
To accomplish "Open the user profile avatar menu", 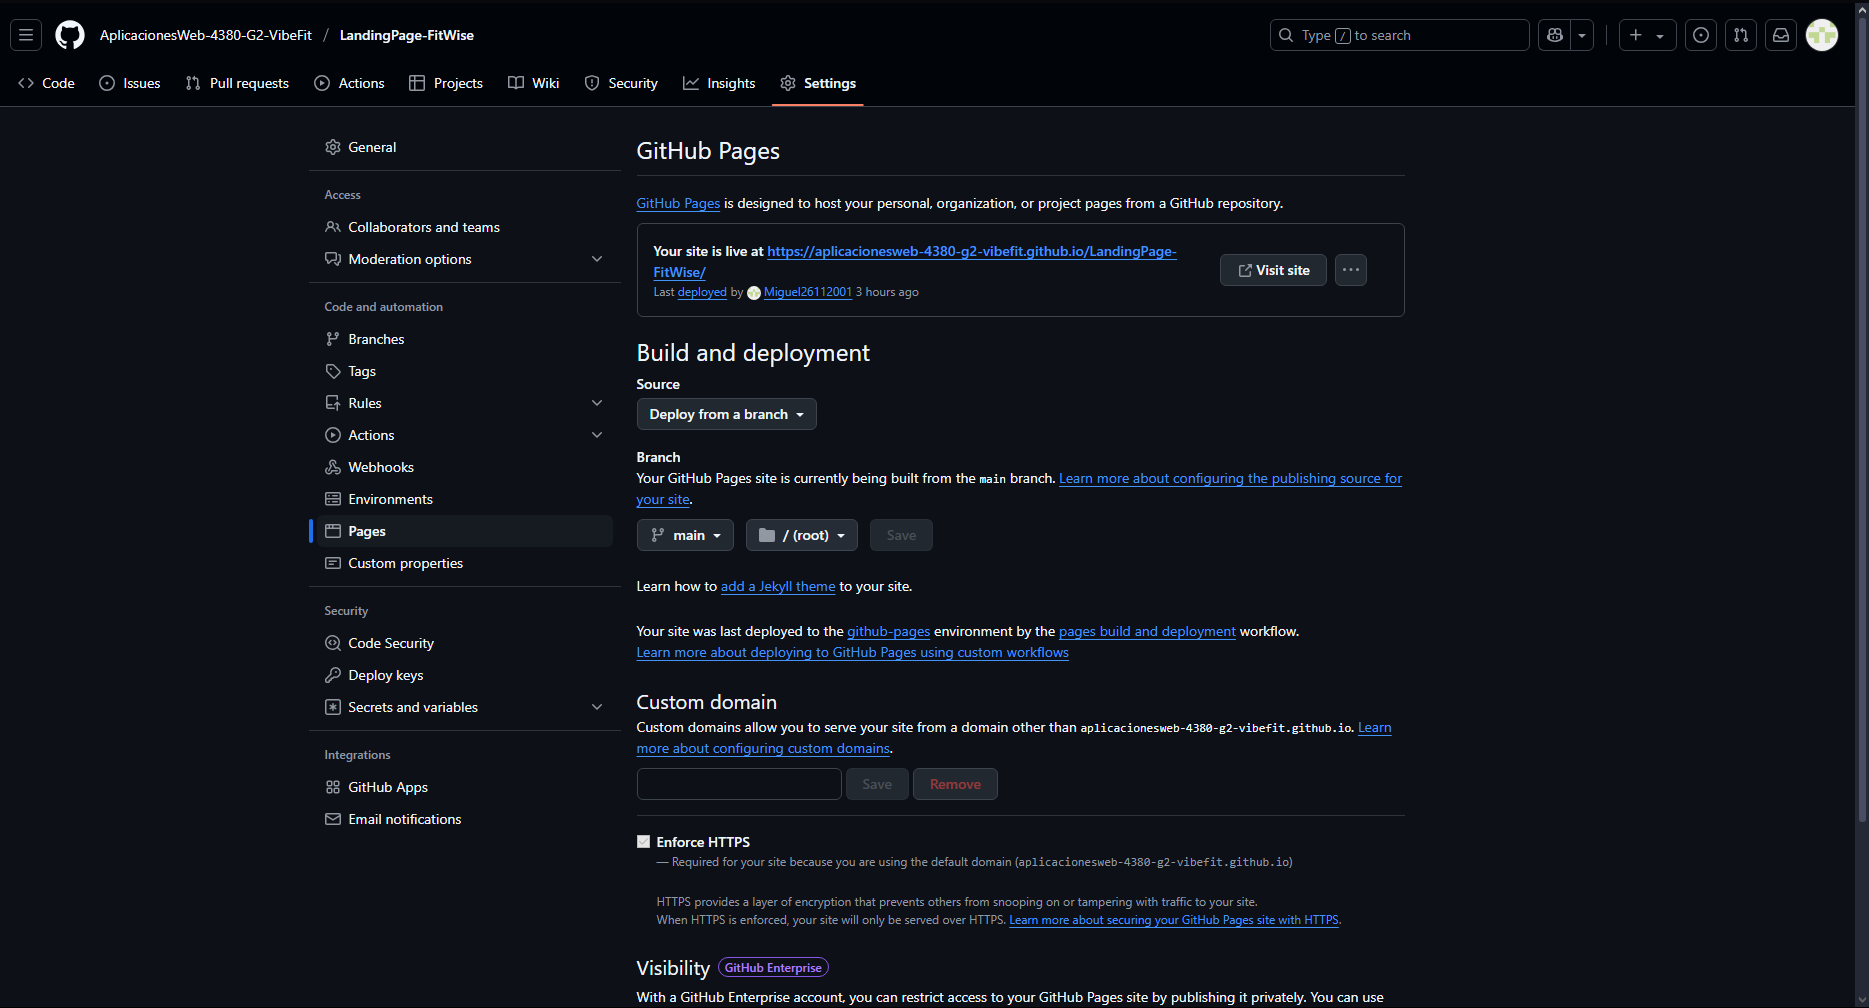I will coord(1822,35).
